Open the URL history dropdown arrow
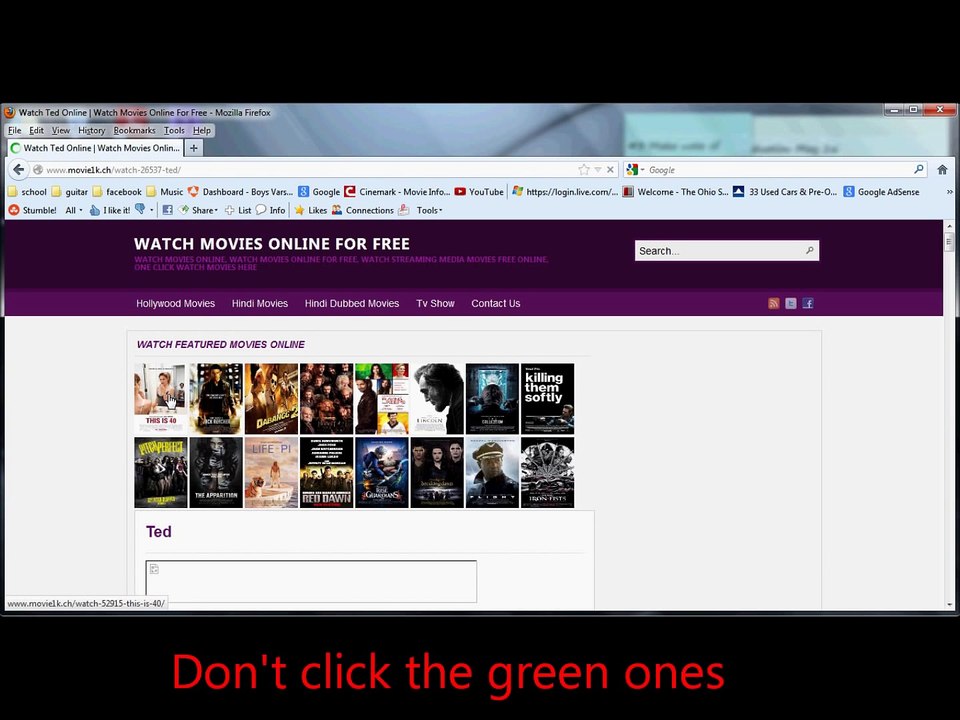The width and height of the screenshot is (960, 720). [598, 170]
